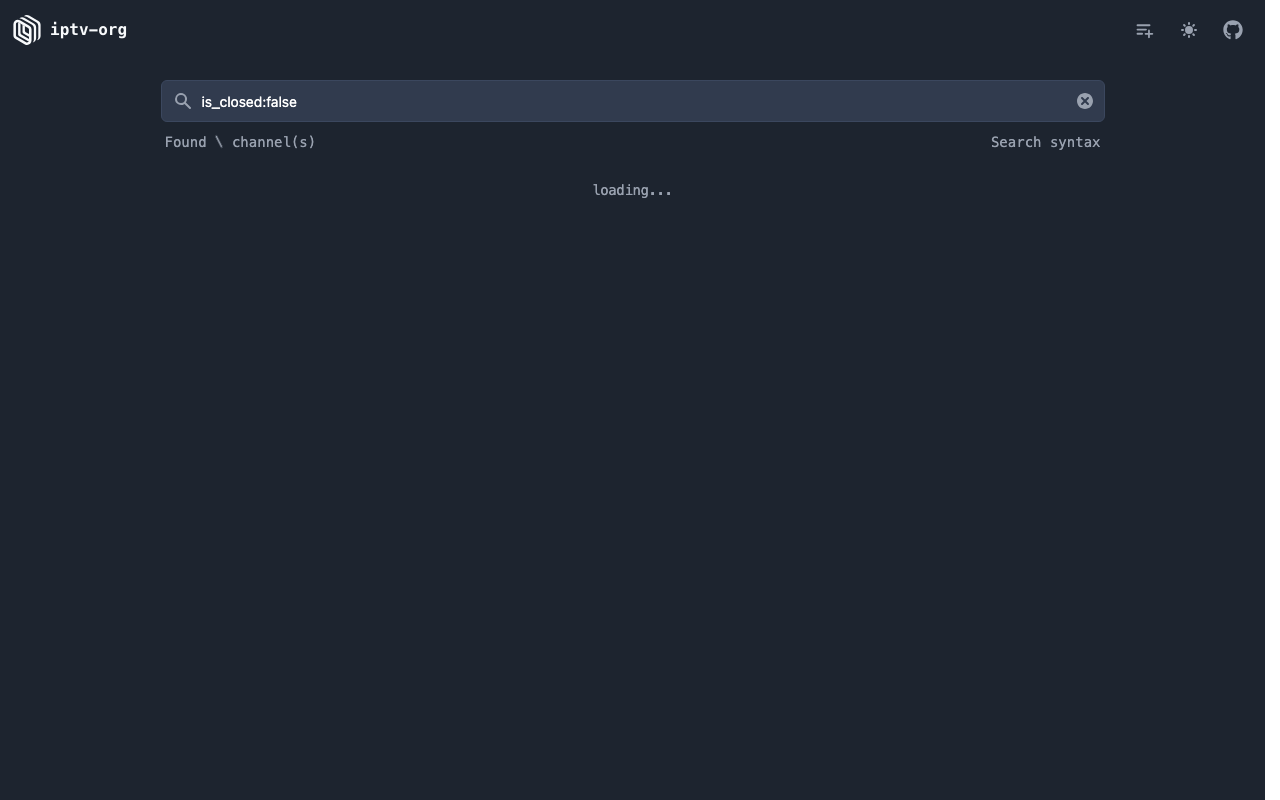The image size is (1280, 800).
Task: Toggle light theme with sun icon
Action: click(x=1189, y=30)
